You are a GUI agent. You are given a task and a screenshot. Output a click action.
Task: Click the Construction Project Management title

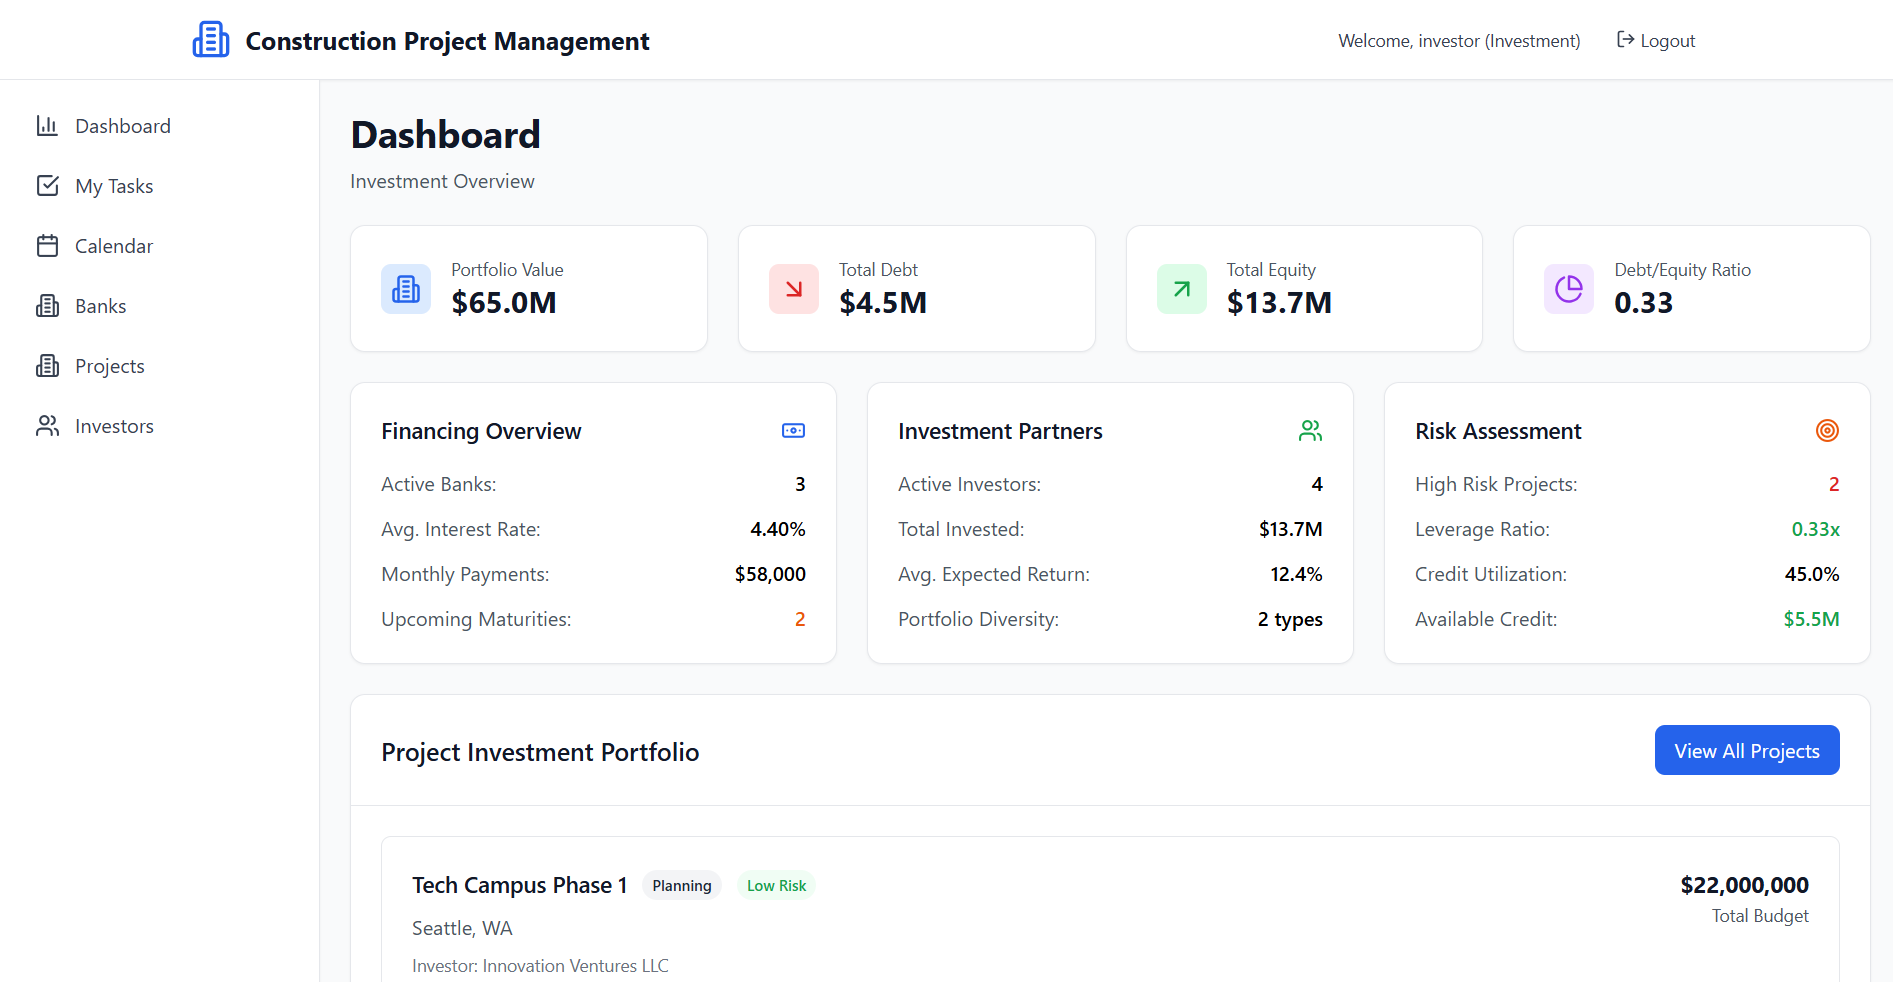(x=447, y=41)
